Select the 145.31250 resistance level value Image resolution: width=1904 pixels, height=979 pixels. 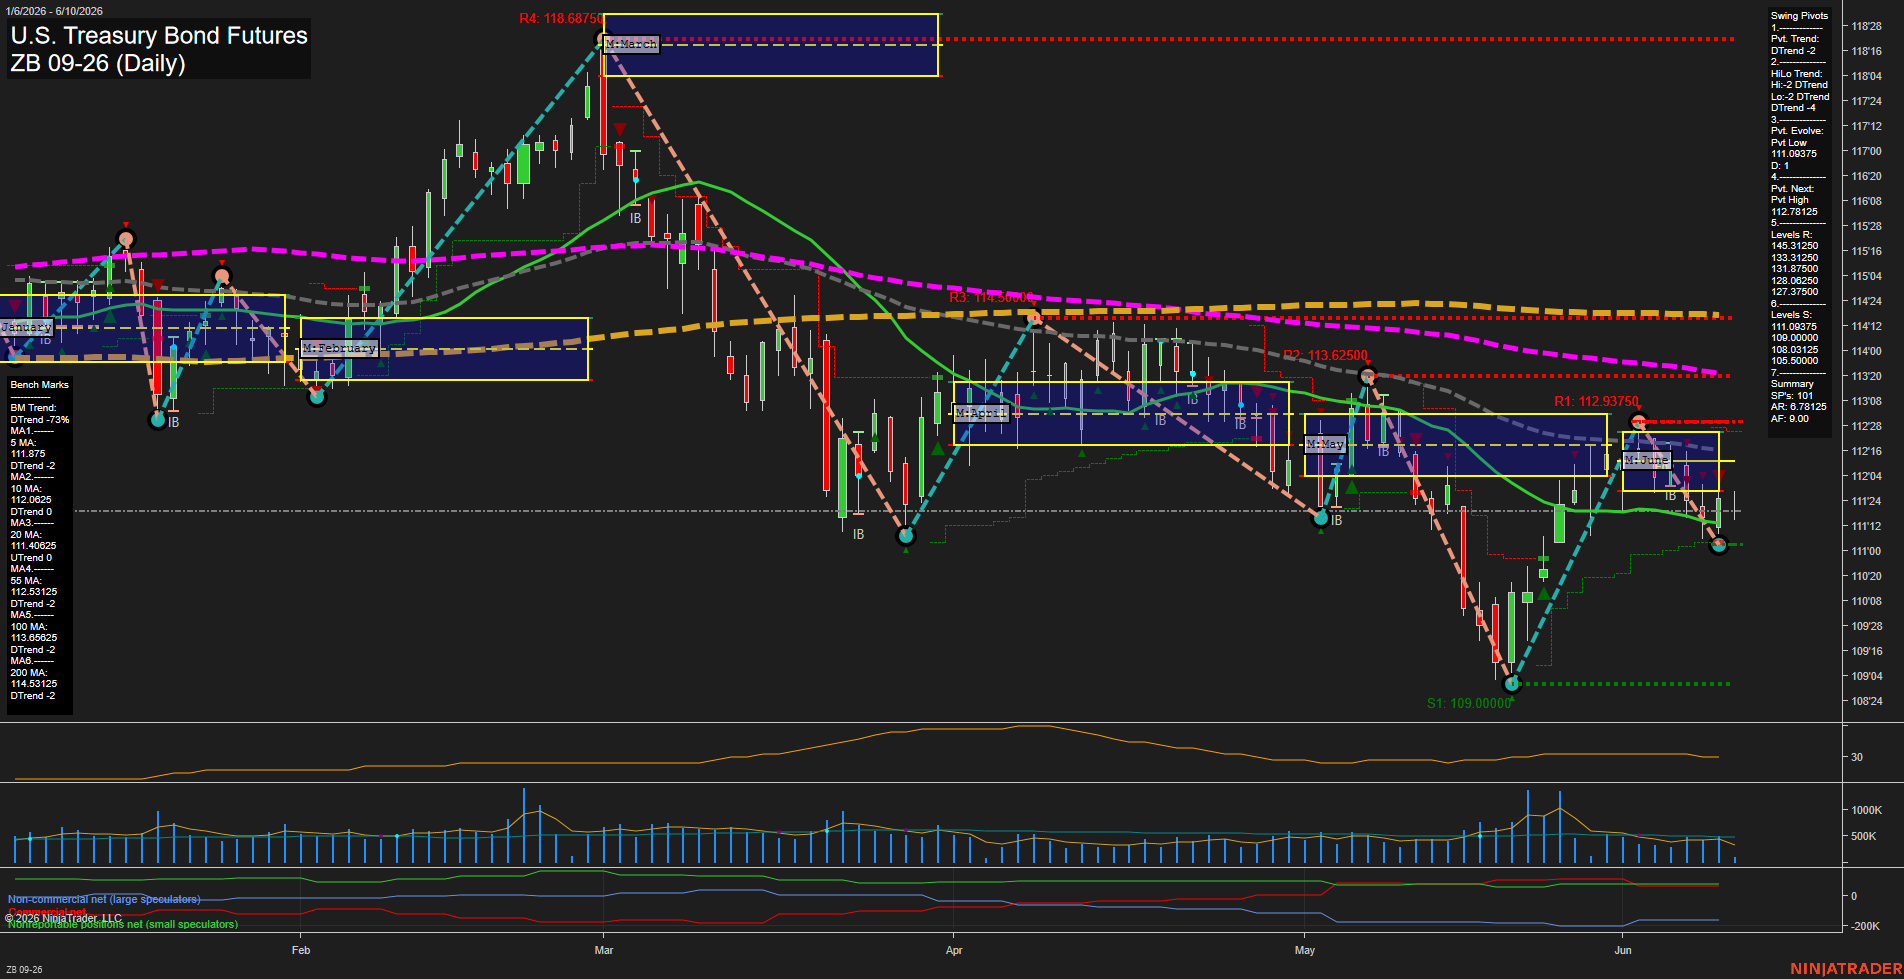coord(1794,246)
